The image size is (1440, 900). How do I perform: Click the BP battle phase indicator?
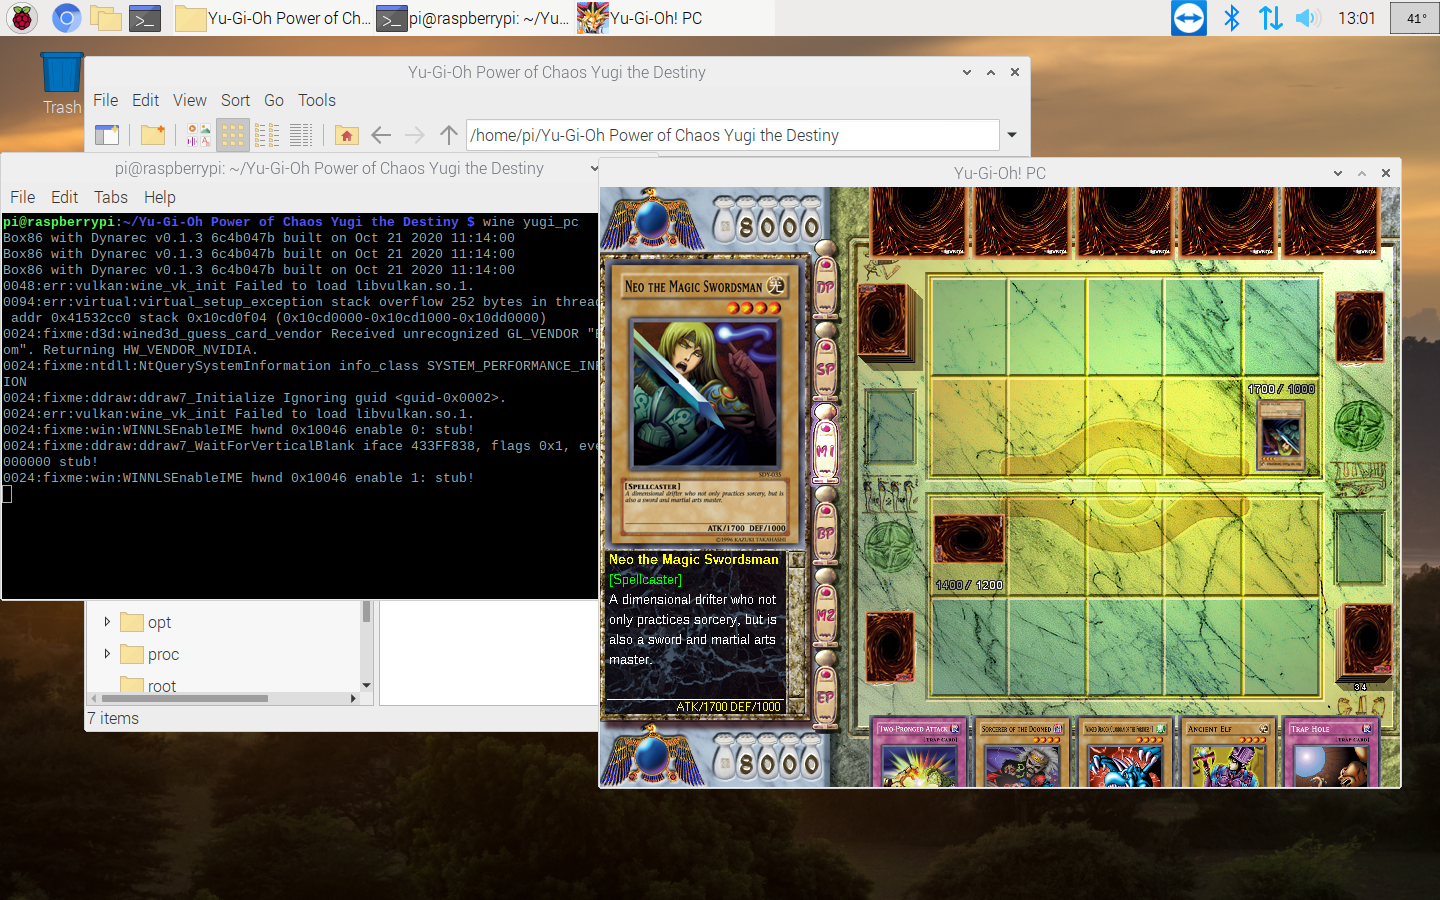click(x=825, y=533)
